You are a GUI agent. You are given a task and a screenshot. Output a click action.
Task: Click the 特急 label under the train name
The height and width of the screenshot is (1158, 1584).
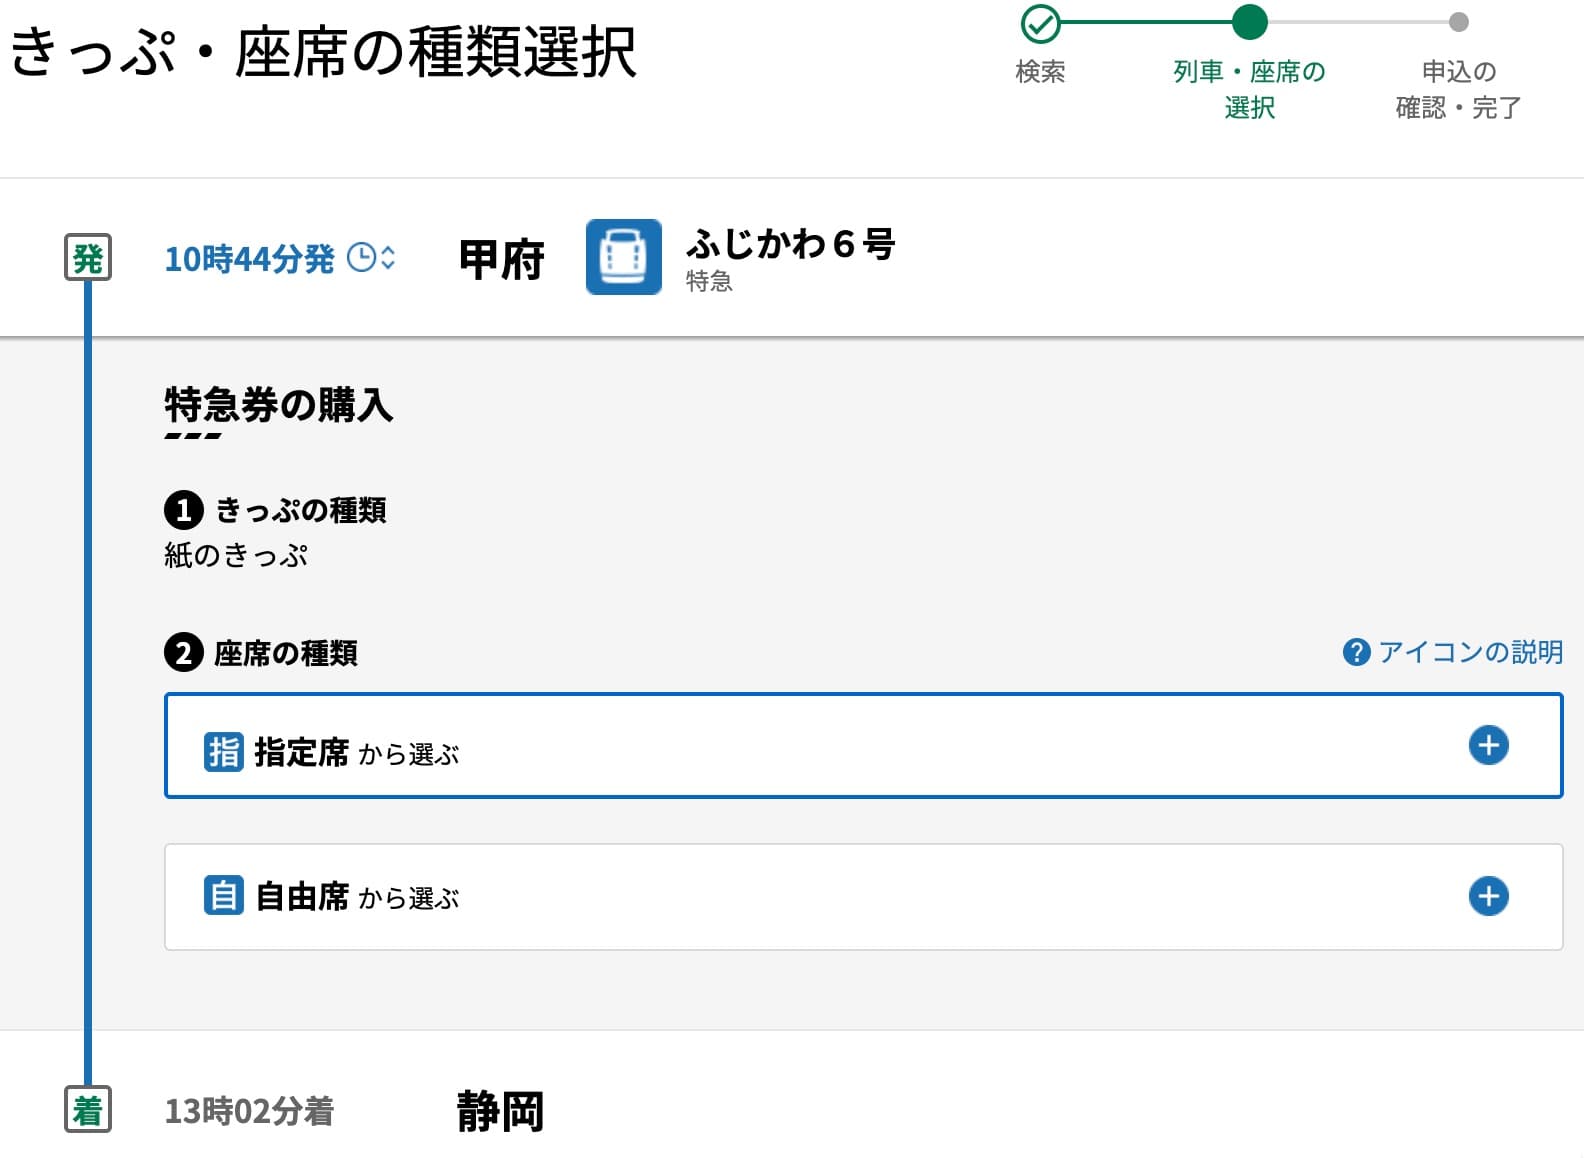click(709, 282)
